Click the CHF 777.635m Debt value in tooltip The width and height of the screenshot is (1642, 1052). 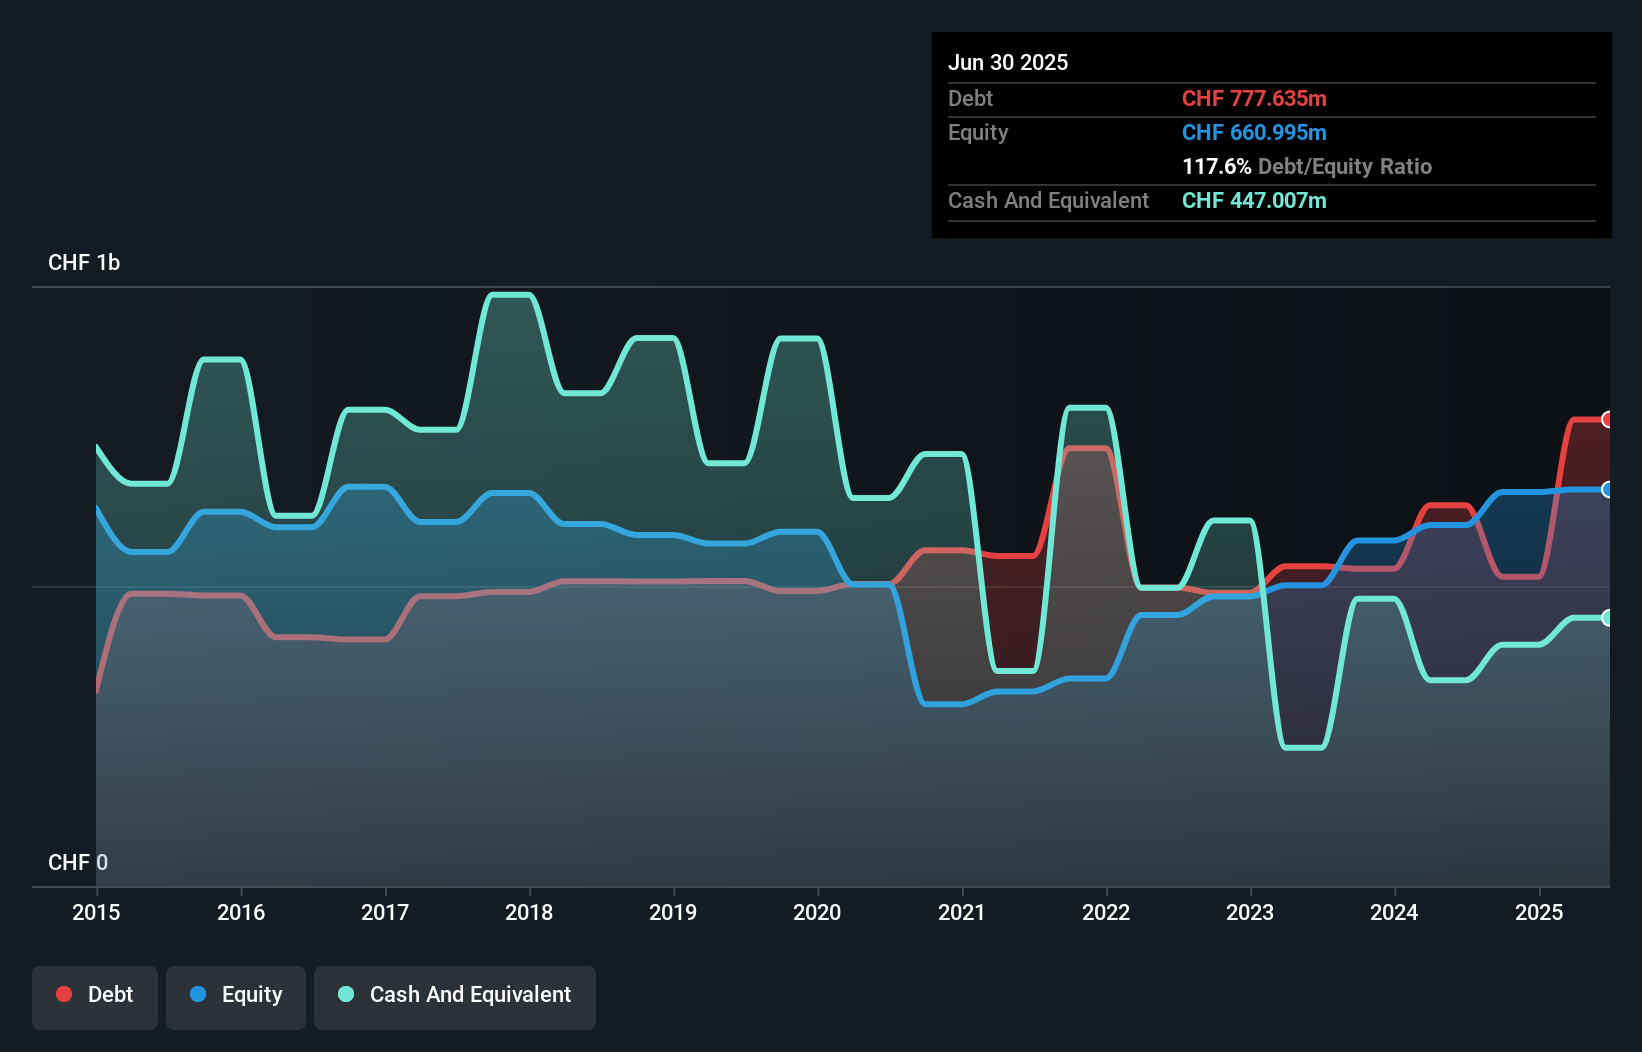[1254, 98]
